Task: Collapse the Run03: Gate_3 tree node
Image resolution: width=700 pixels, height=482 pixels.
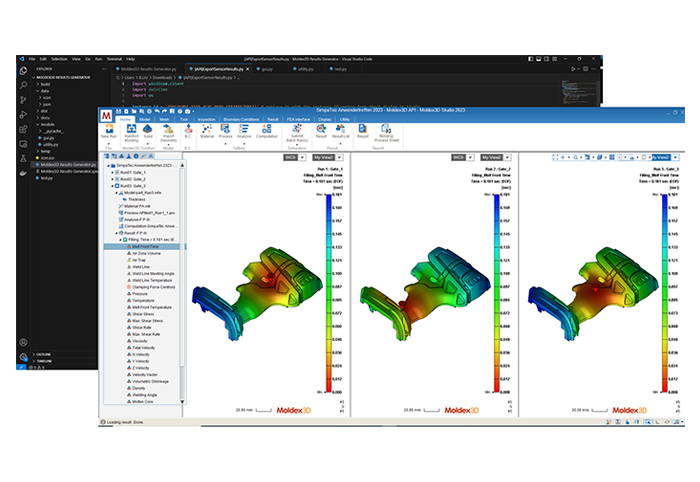Action: (x=112, y=186)
